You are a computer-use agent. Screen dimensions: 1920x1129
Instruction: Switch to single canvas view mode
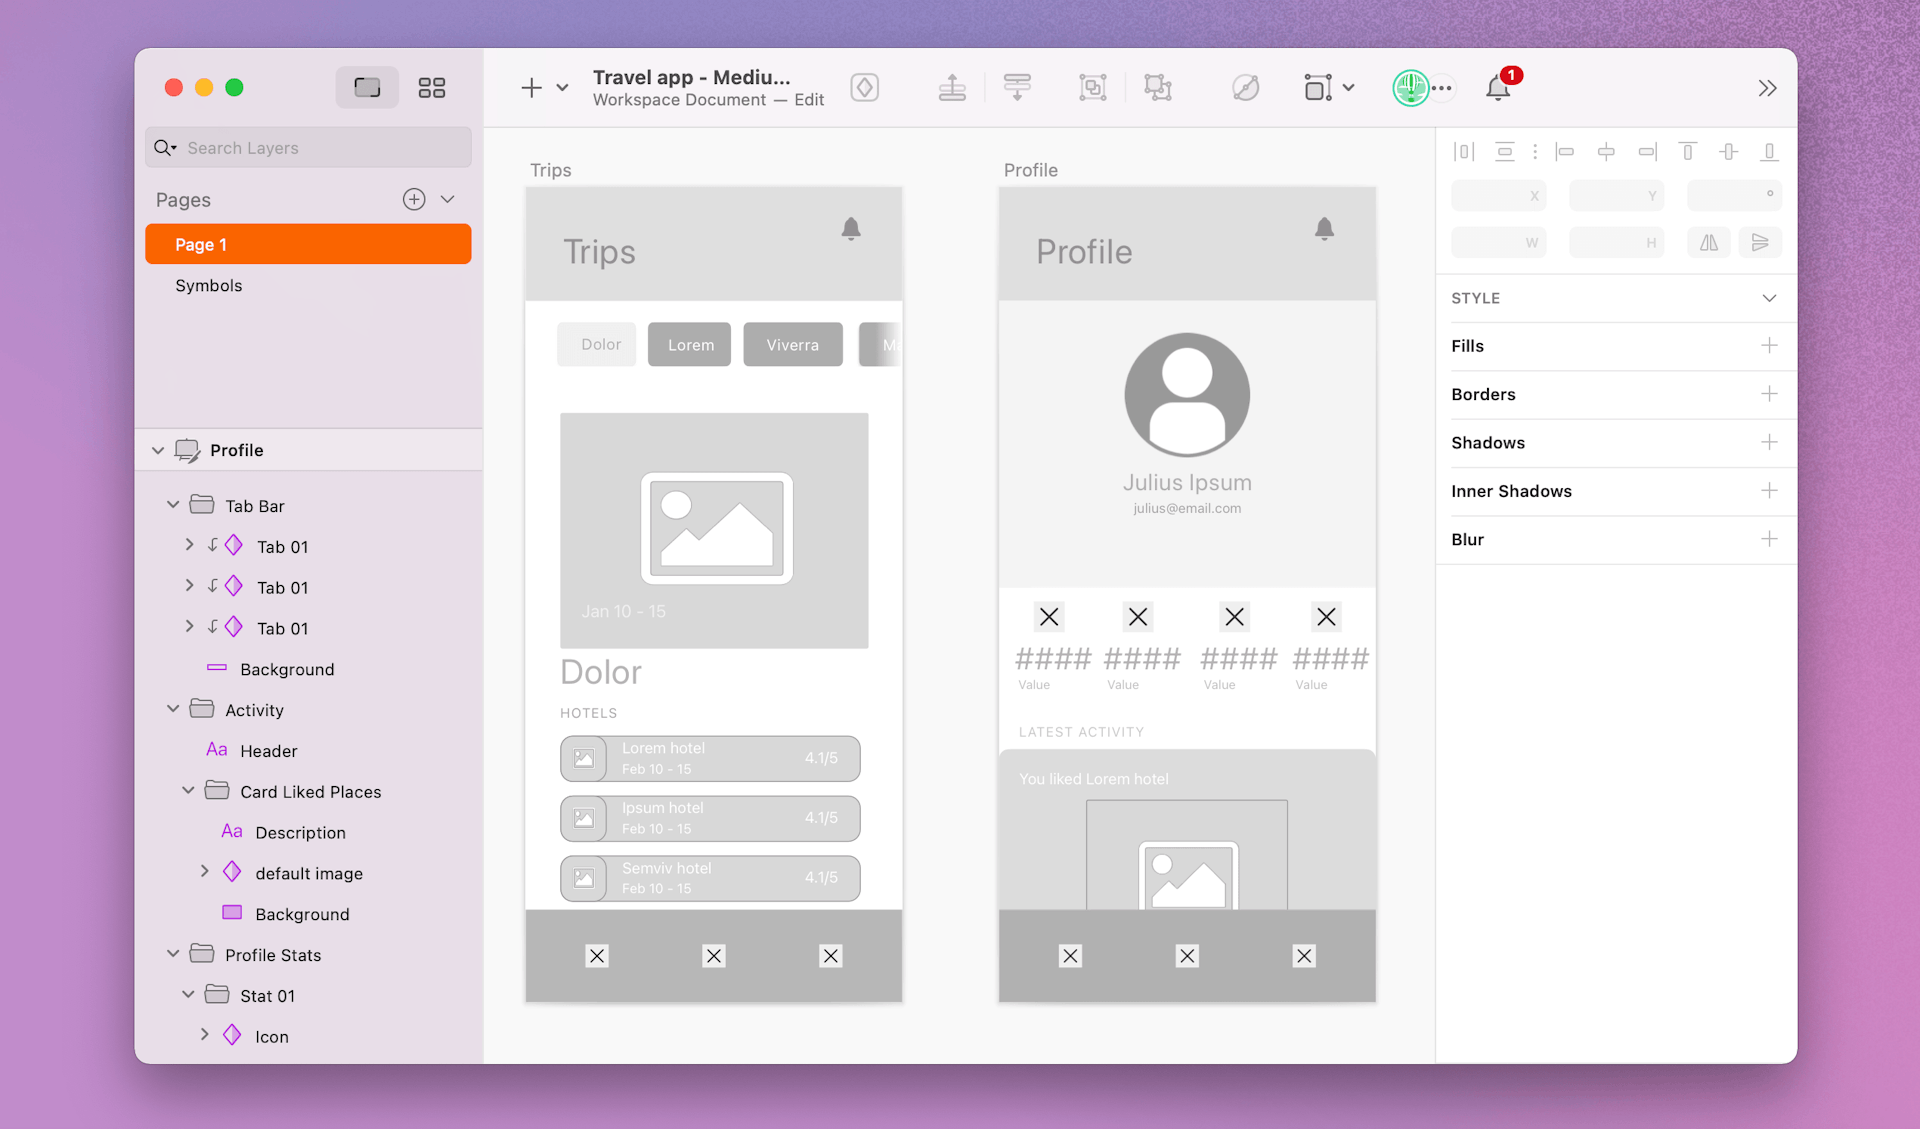(x=366, y=87)
